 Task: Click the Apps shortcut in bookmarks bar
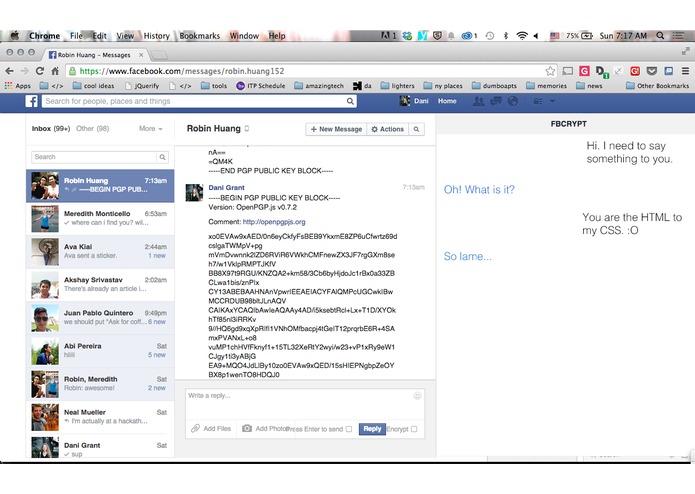click(18, 86)
